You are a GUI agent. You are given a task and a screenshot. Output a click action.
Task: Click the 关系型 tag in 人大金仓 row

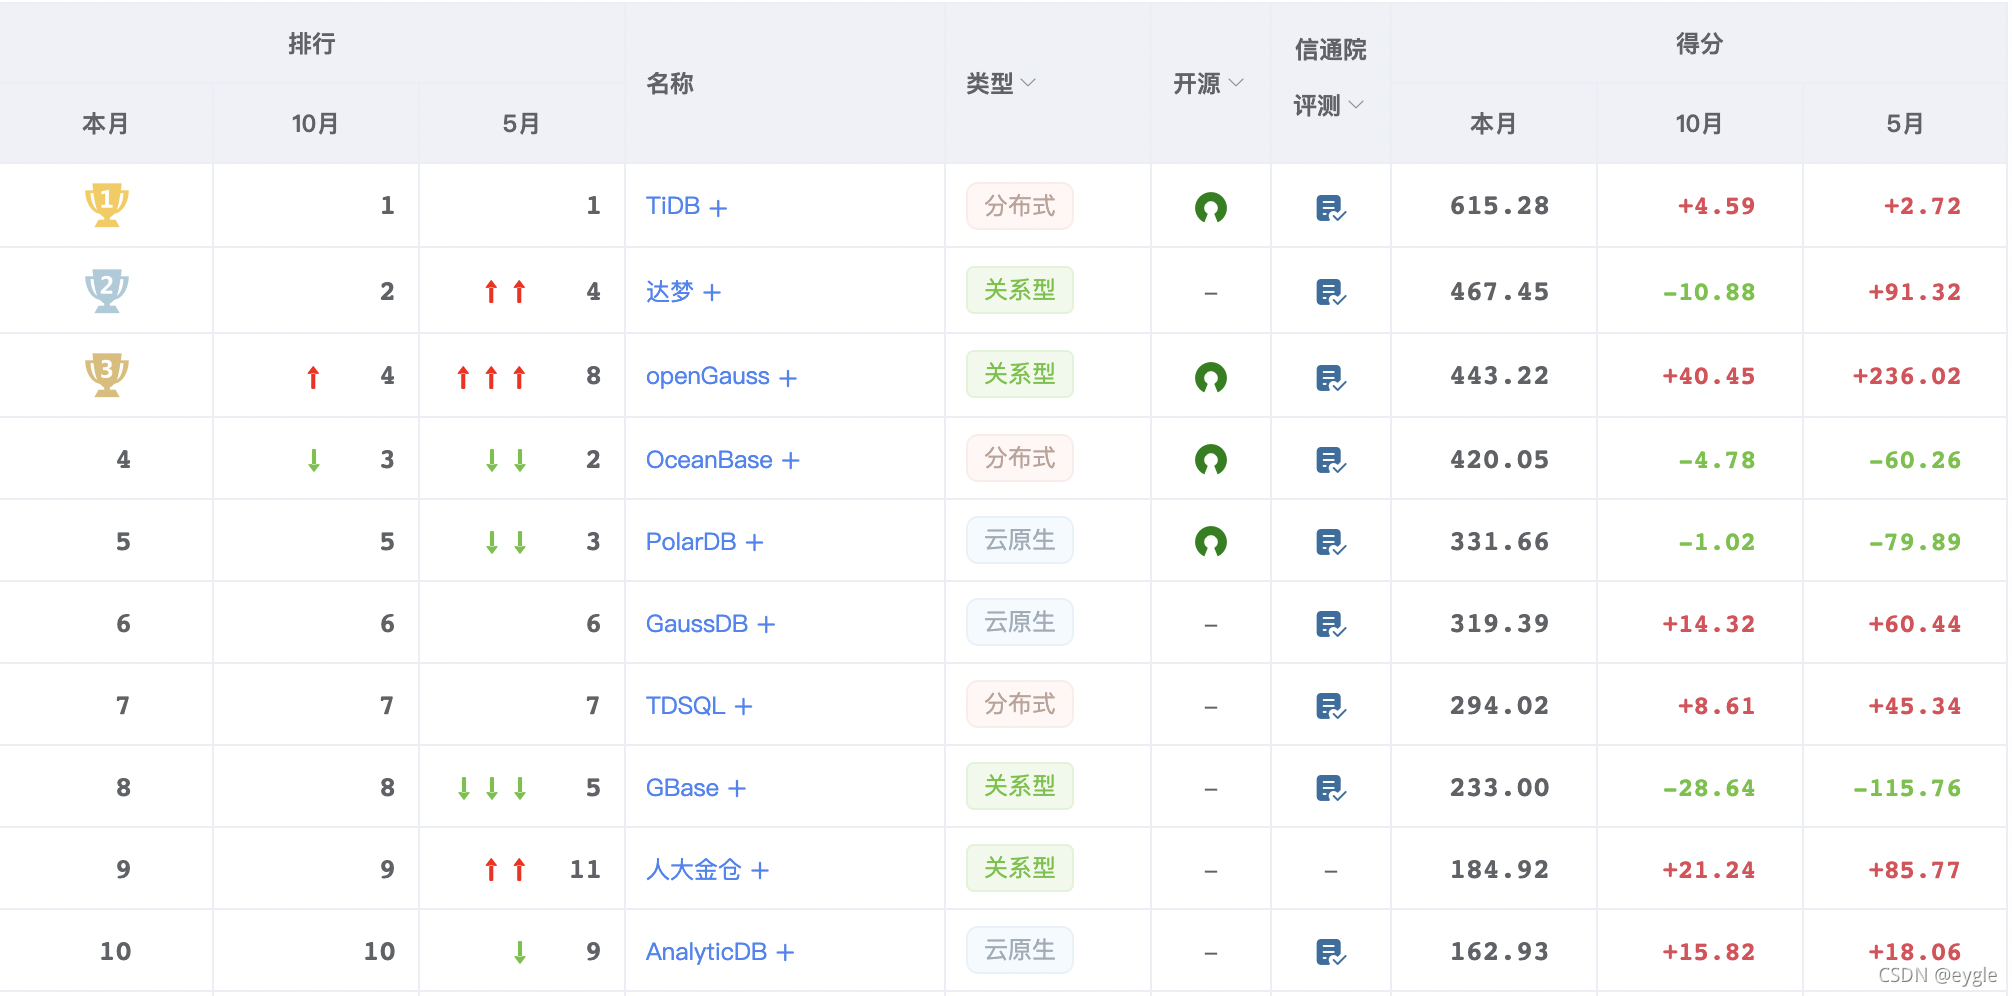[x=1019, y=868]
